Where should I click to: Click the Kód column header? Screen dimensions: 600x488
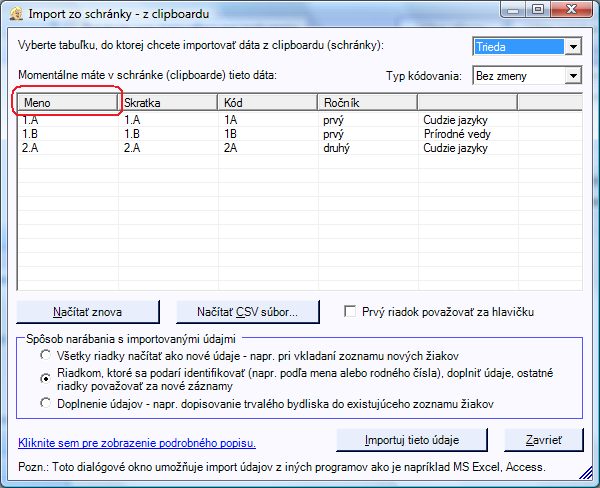(267, 103)
